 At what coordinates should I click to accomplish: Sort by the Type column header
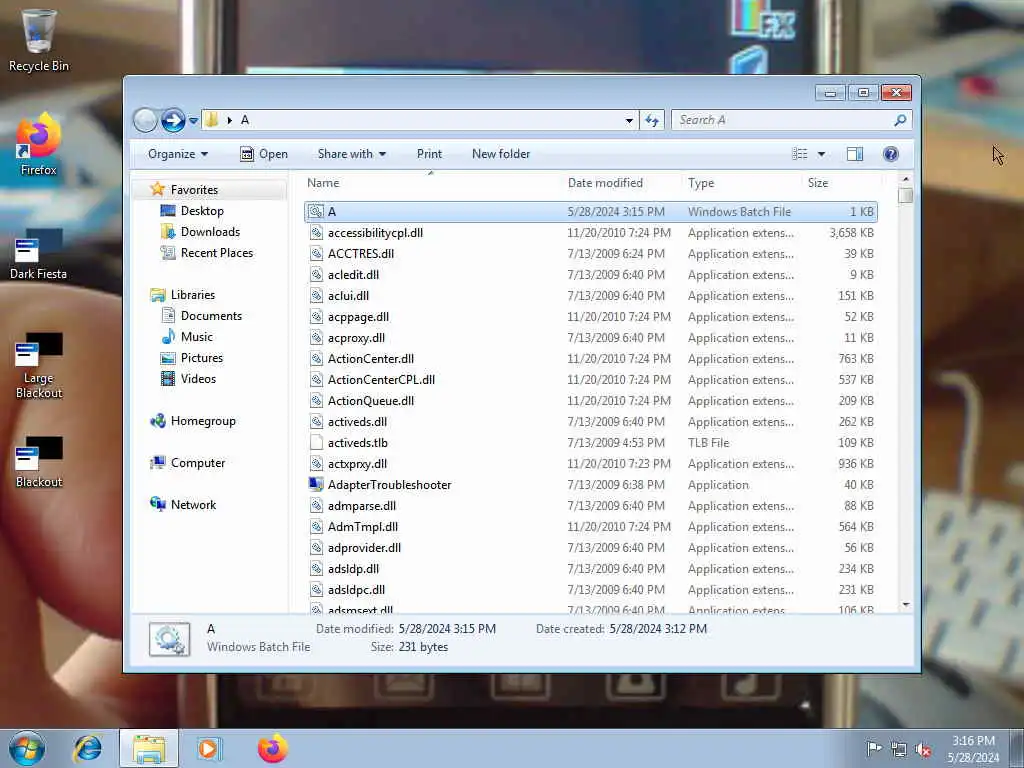pos(741,183)
